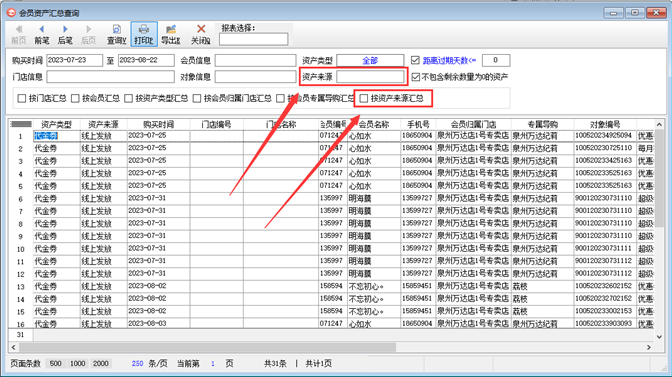Image resolution: width=672 pixels, height=377 pixels.
Task: Click the horizontal scrollbar left arrow
Action: coord(14,347)
